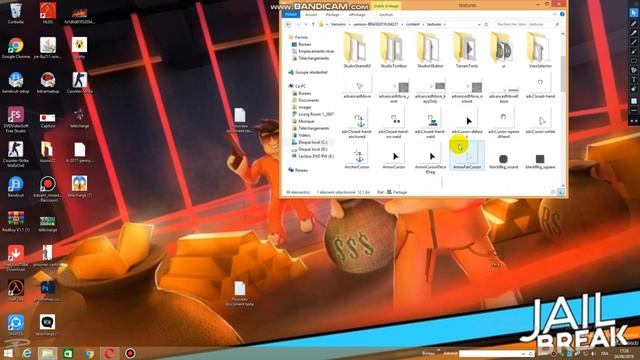This screenshot has height=360, width=640.
Task: Open Vidéos in the navigation pane
Action: [301, 135]
